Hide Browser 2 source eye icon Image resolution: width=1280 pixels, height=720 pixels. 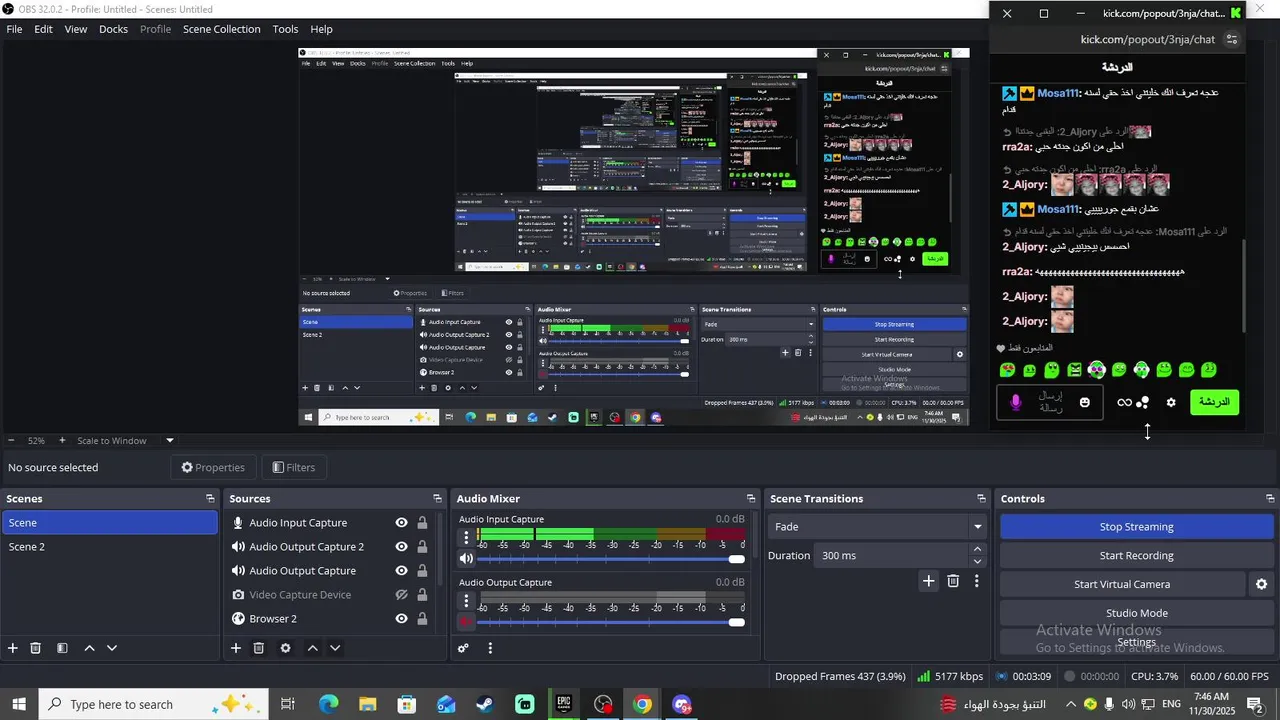tap(401, 619)
